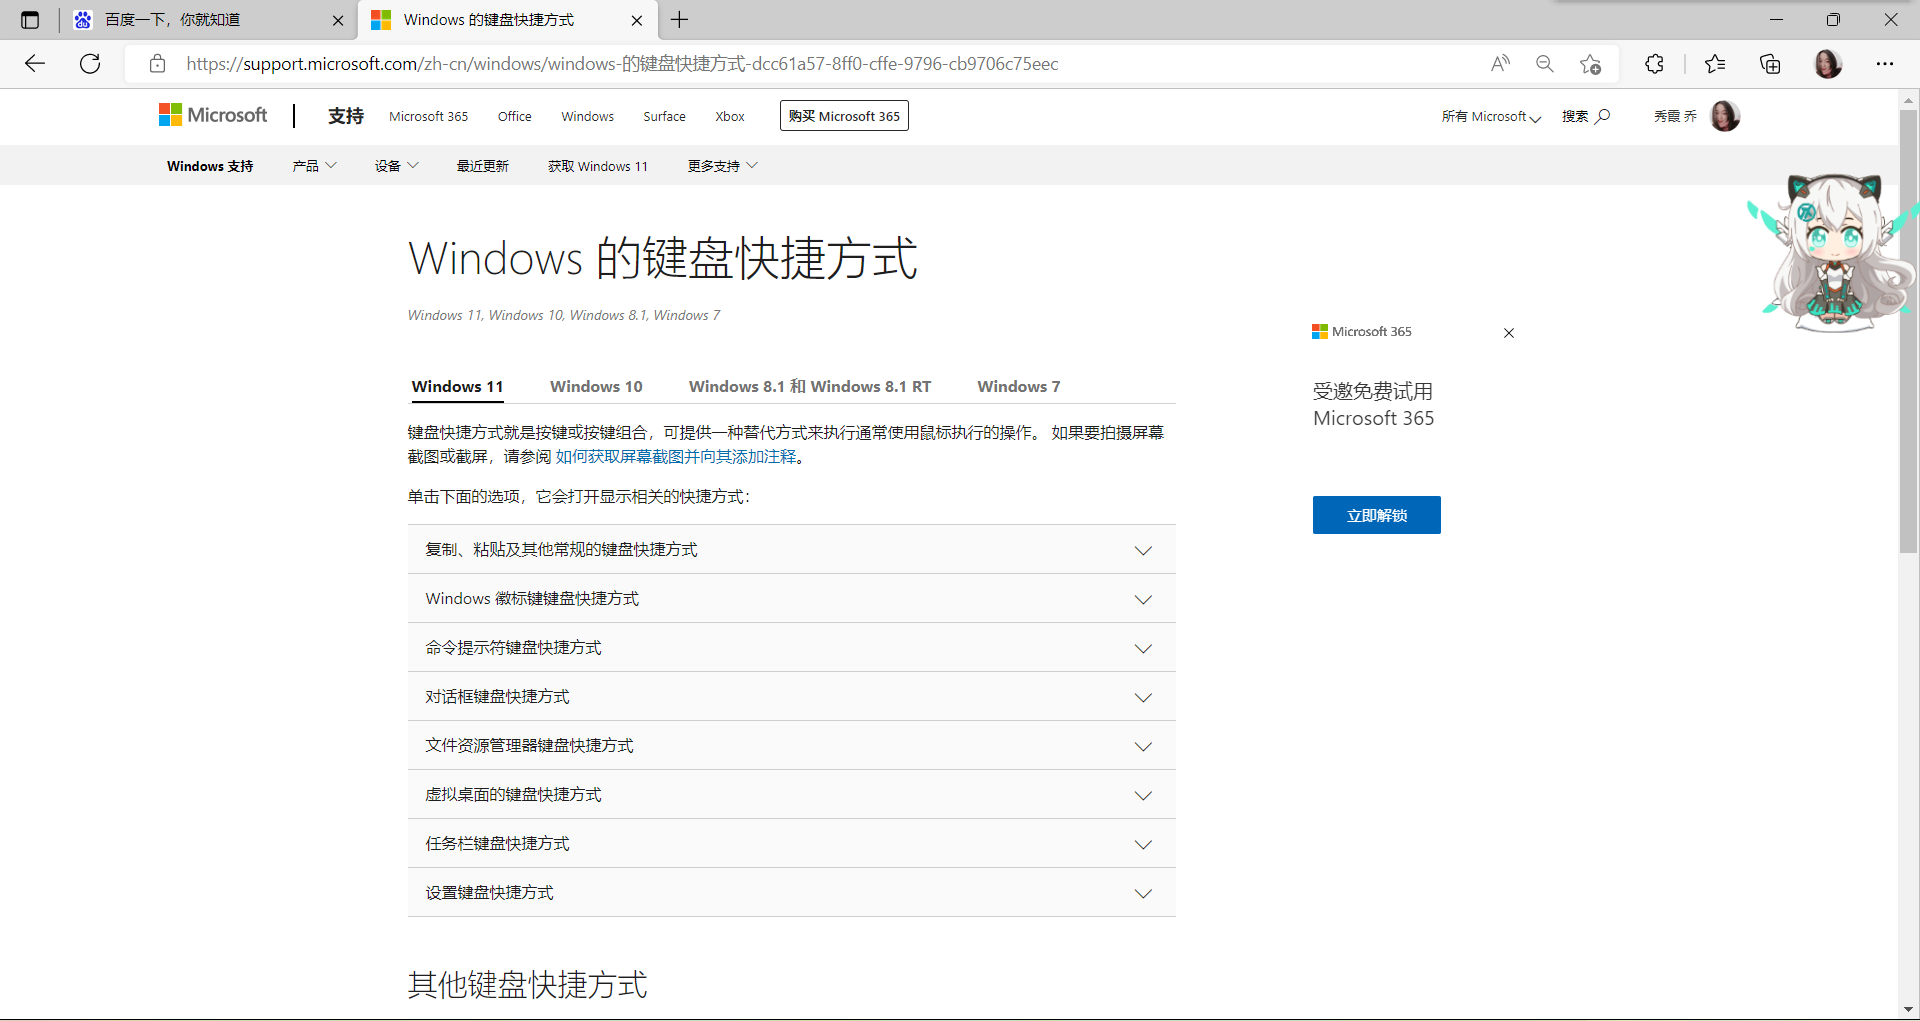View site info lock icon

pyautogui.click(x=157, y=64)
